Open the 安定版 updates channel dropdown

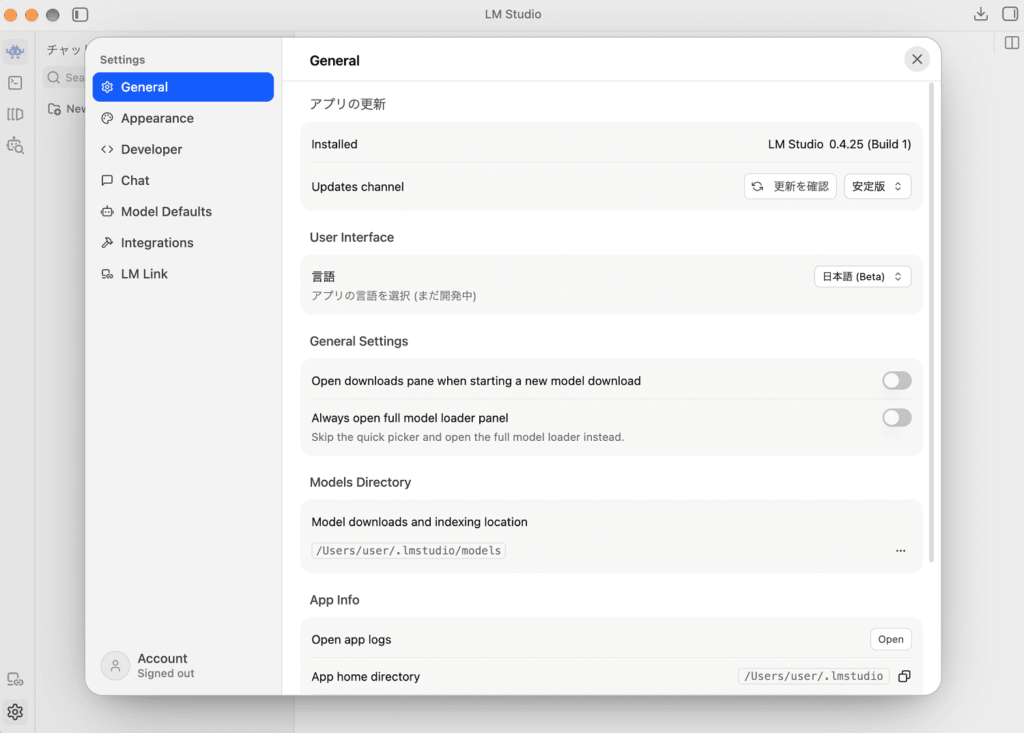pyautogui.click(x=877, y=186)
